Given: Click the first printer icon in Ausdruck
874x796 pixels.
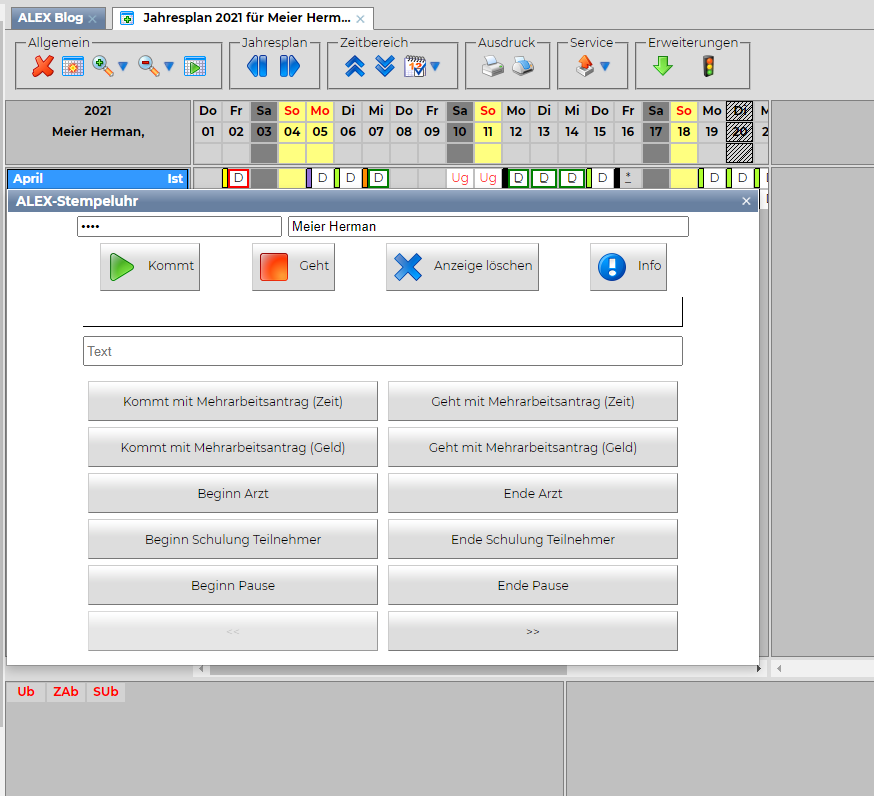Looking at the screenshot, I should click(x=492, y=67).
